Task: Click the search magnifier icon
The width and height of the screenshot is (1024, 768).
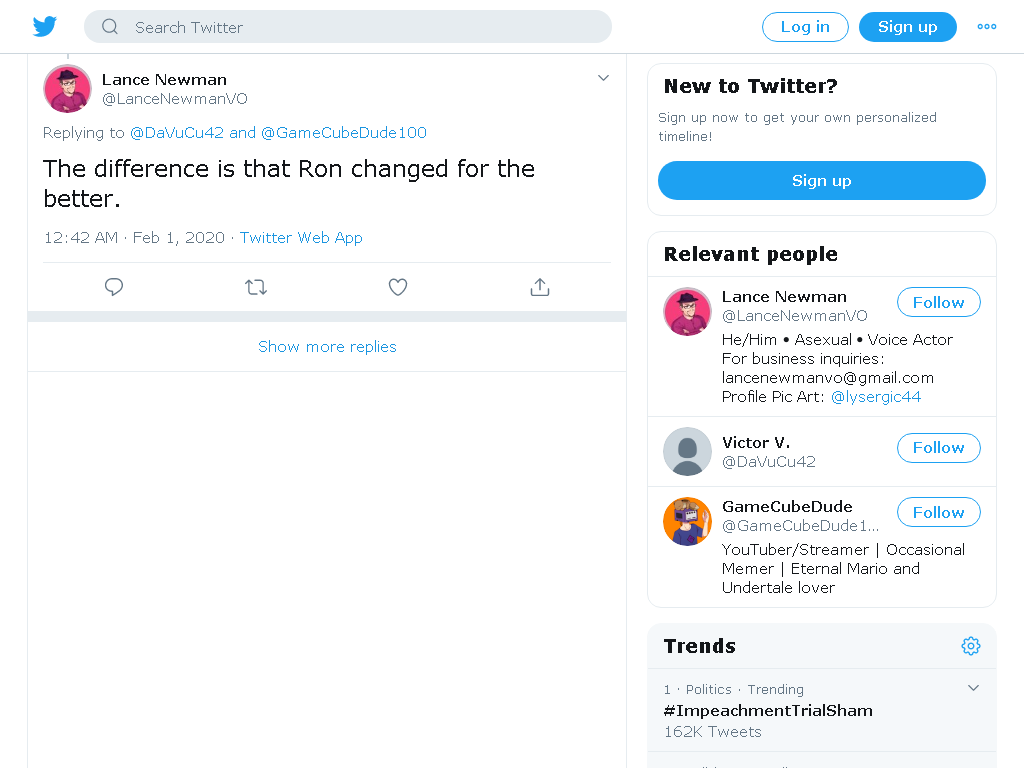Action: tap(110, 27)
